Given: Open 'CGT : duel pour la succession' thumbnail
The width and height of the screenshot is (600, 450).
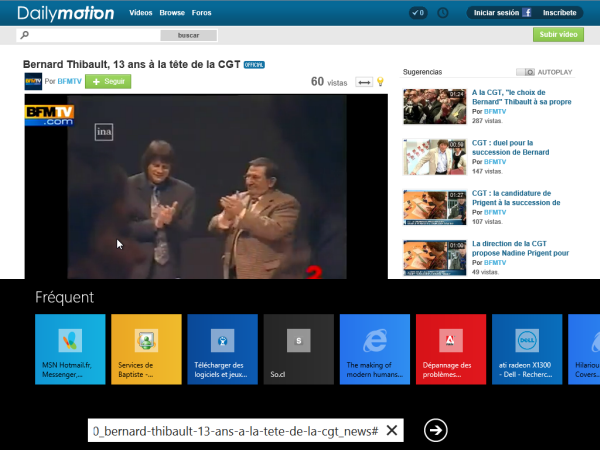Looking at the screenshot, I should coord(435,157).
